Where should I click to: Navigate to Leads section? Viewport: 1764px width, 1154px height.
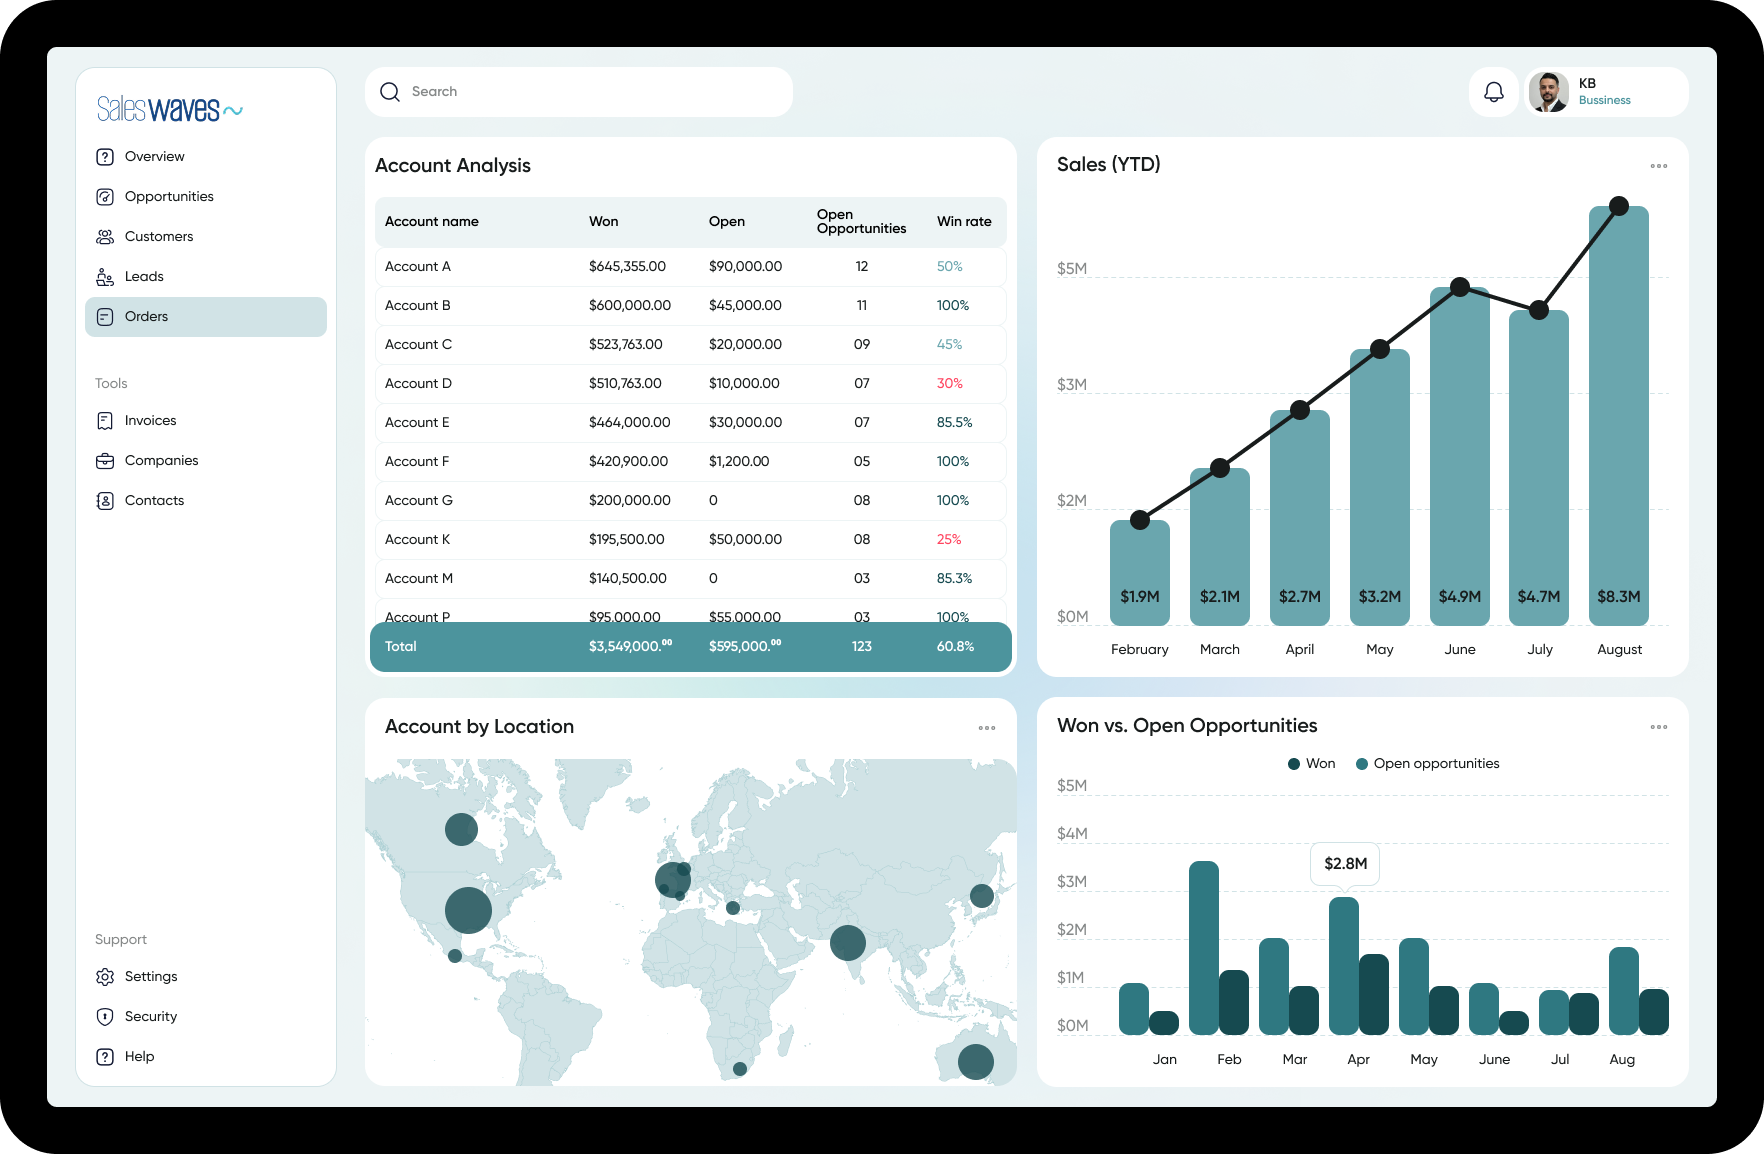click(x=206, y=277)
